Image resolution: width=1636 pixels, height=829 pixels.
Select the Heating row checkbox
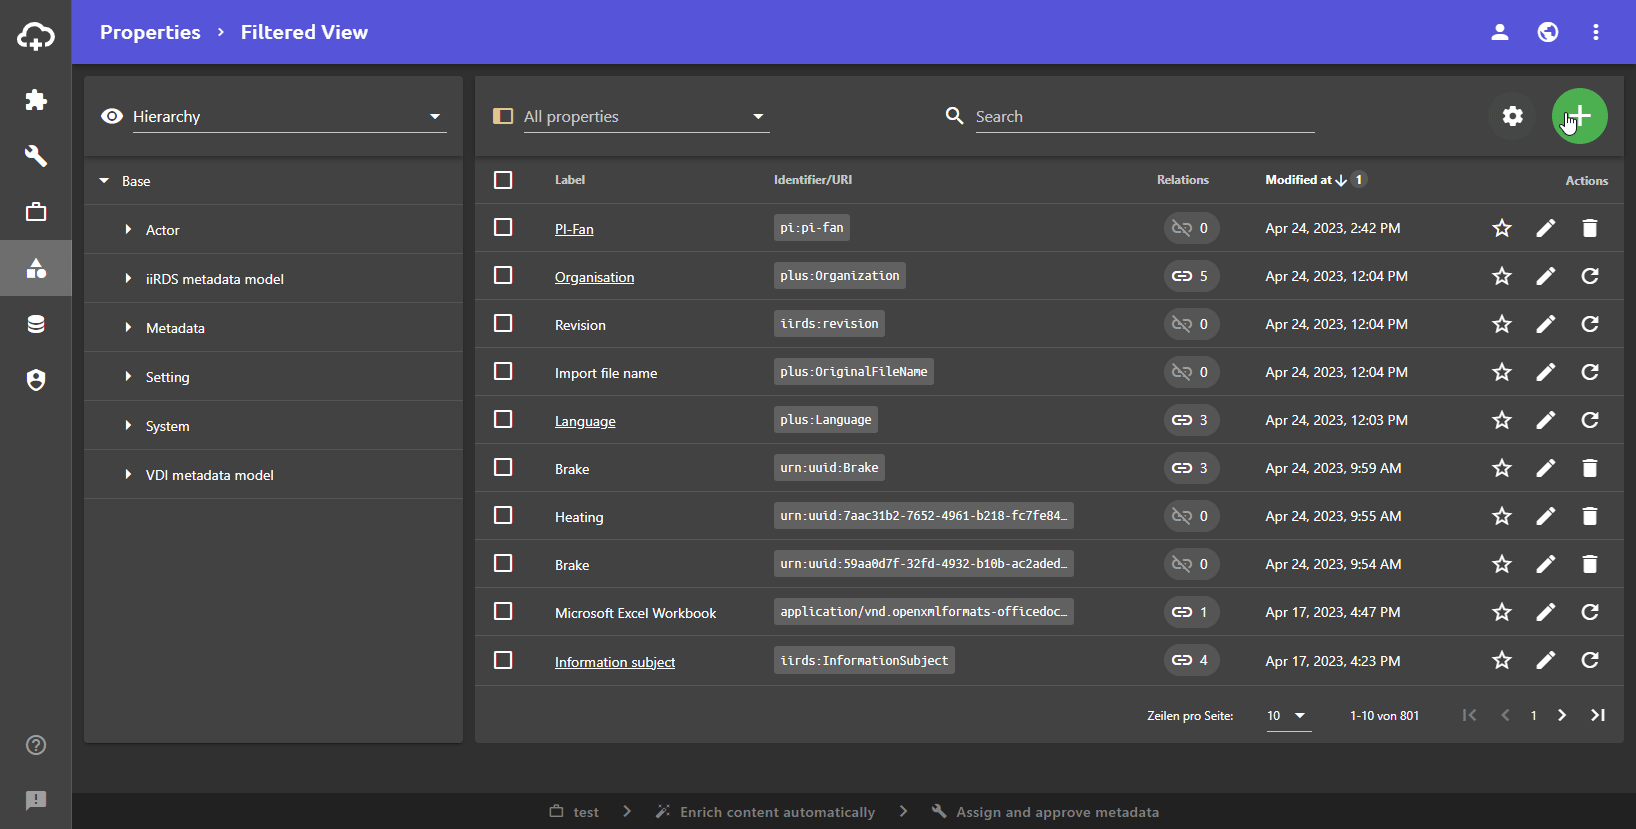(503, 515)
